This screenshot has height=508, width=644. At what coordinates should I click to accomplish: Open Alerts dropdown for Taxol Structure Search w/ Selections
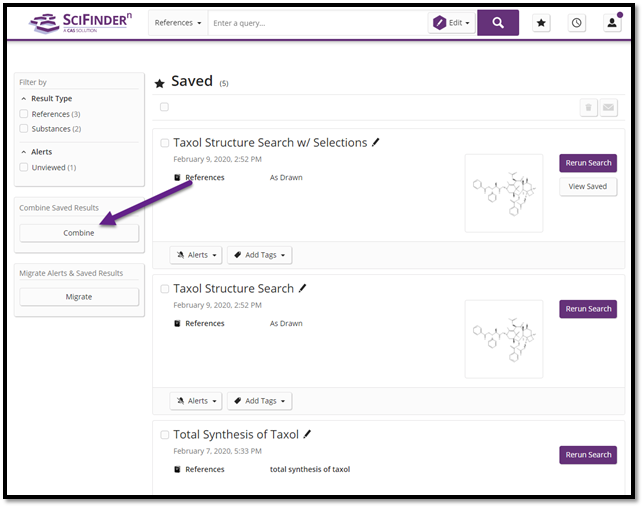click(196, 255)
